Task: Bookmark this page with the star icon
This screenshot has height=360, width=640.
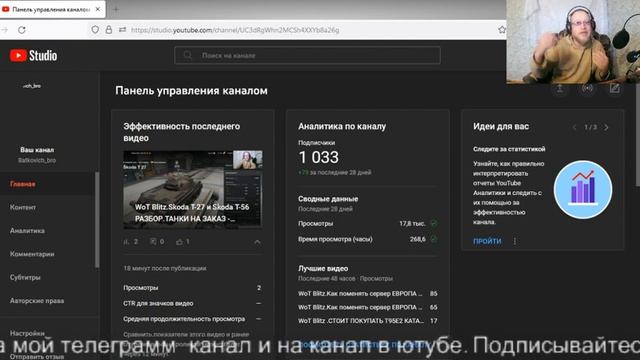Action: tap(502, 30)
